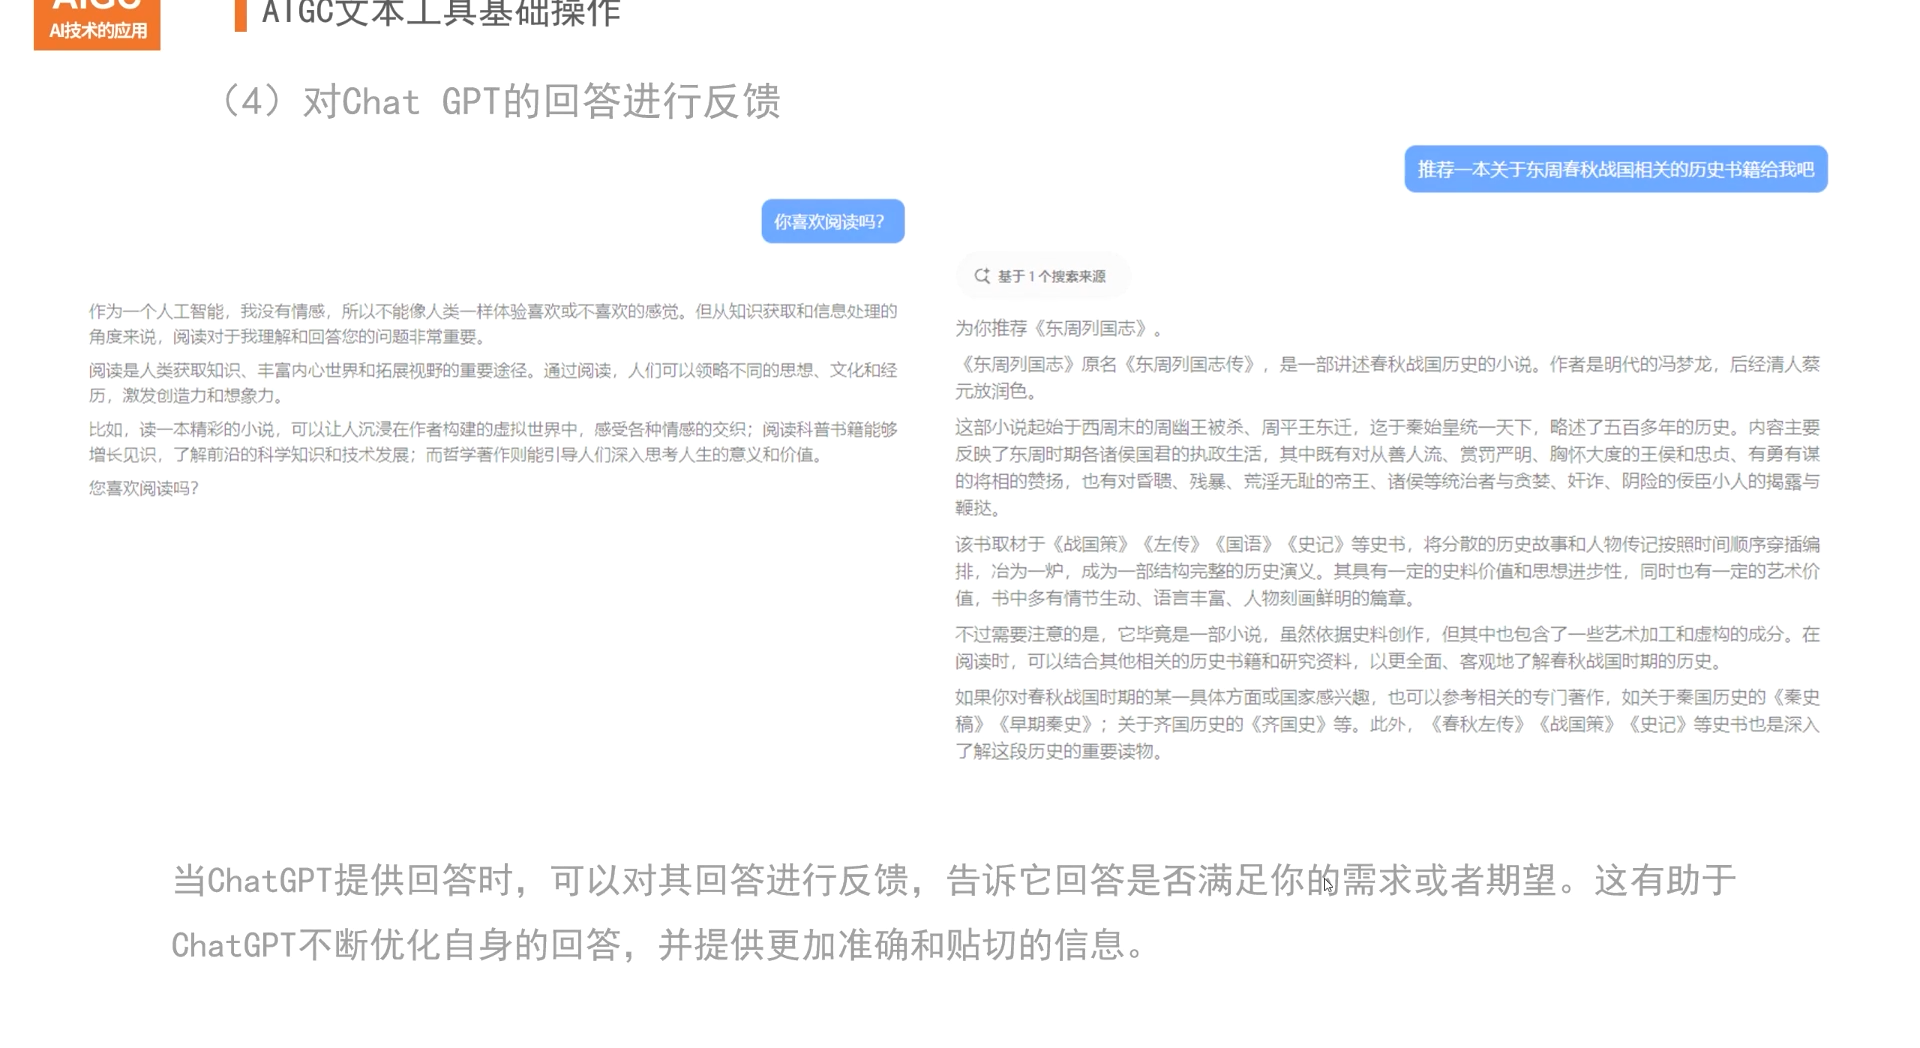Click the paragraph starting 阅读是人类获取知识
1920x1048 pixels.
[x=493, y=383]
